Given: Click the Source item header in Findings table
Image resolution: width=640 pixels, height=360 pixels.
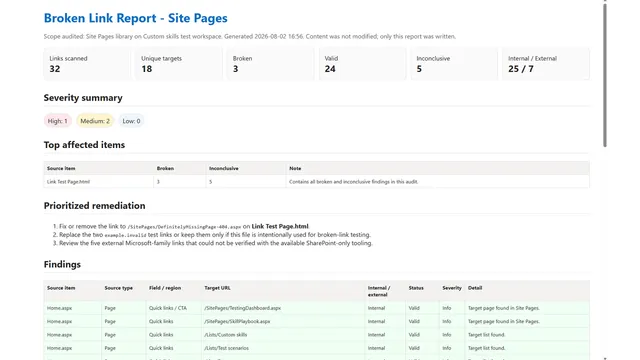Looking at the screenshot, I should (61, 288).
